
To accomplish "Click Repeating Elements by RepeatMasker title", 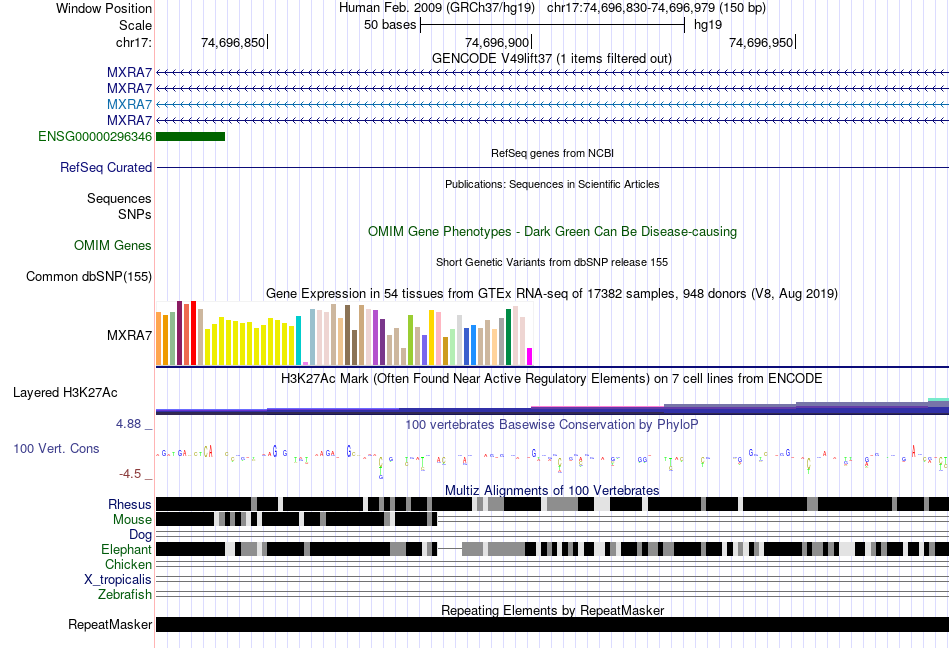I will [x=552, y=610].
